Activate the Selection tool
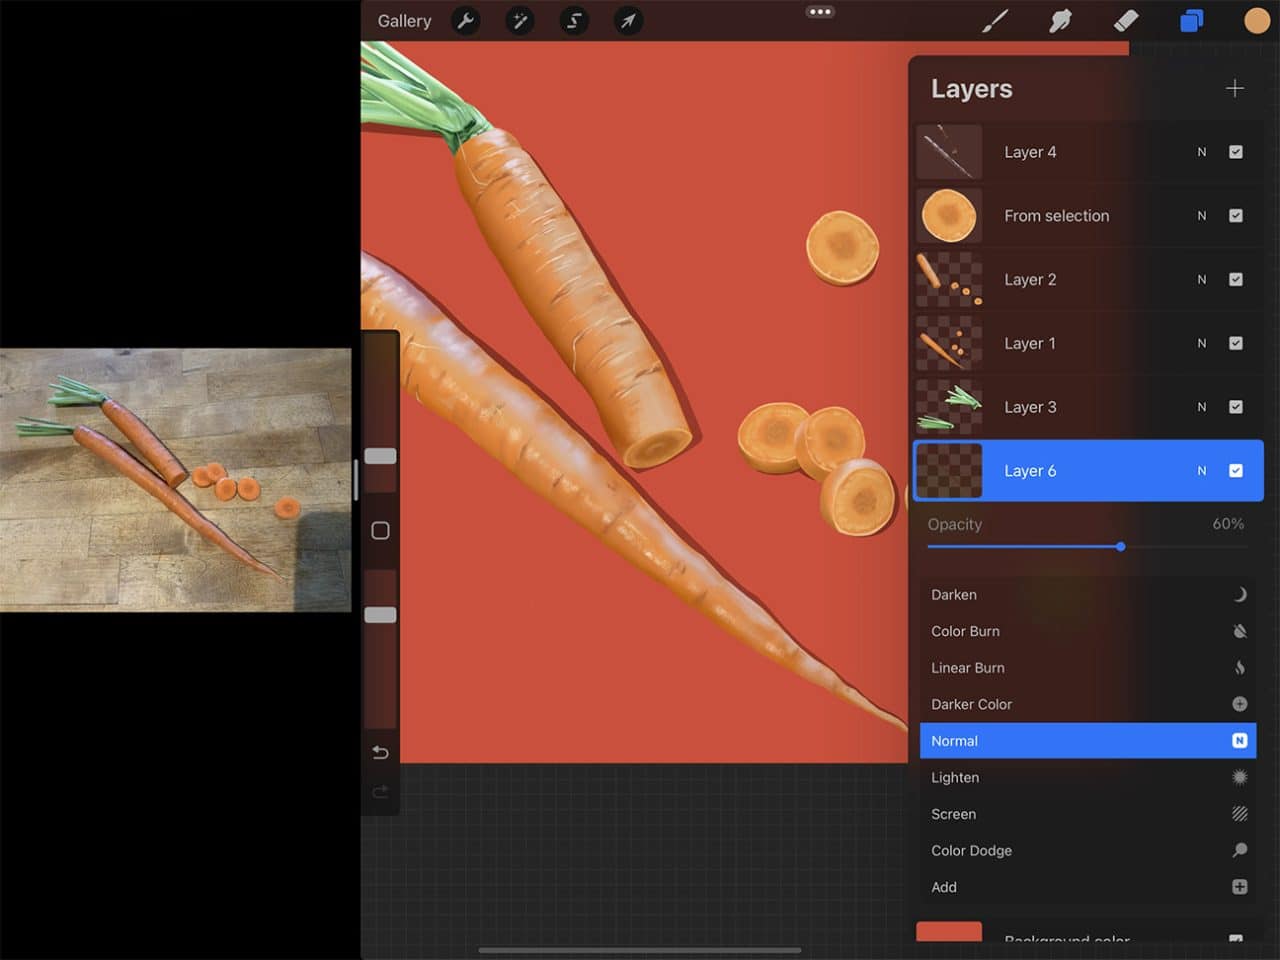Viewport: 1280px width, 960px height. 574,21
